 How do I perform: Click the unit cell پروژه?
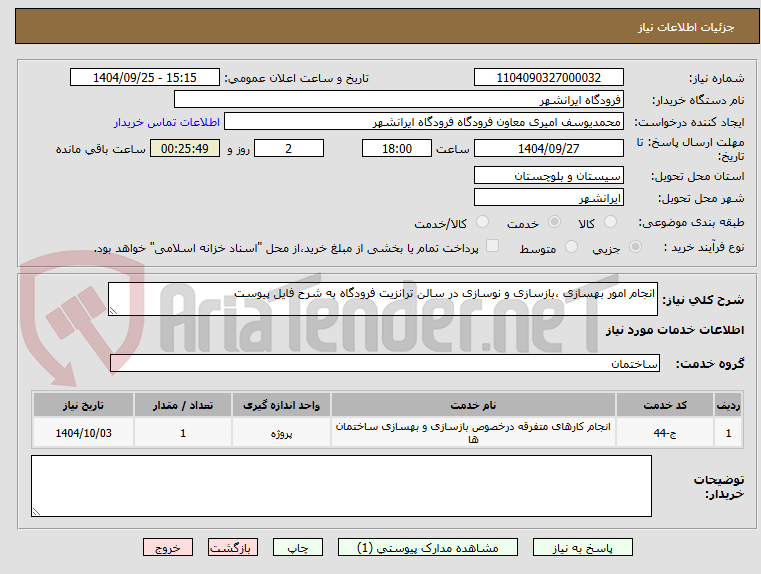(281, 433)
